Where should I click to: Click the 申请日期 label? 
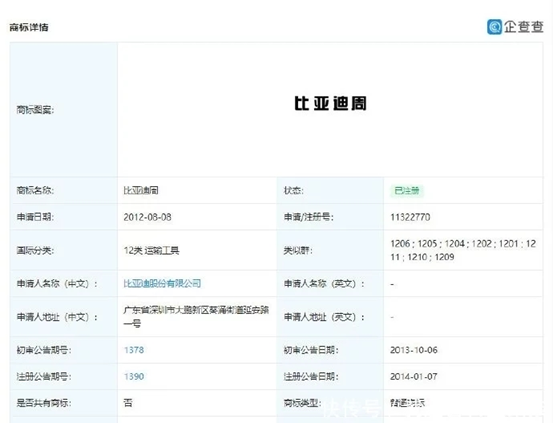(x=35, y=217)
